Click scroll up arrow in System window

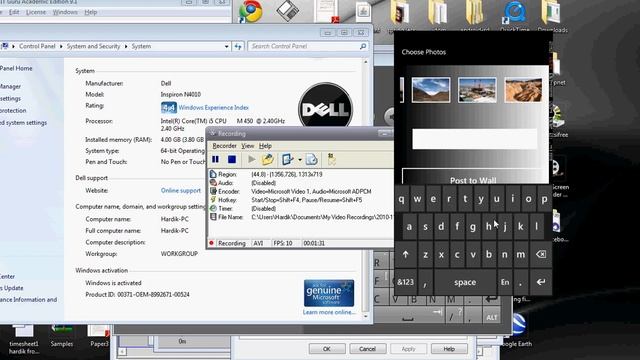365,62
